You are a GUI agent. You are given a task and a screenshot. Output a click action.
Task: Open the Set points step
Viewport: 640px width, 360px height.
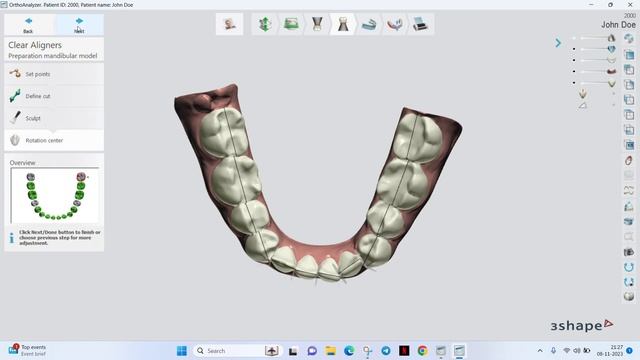tap(54, 74)
